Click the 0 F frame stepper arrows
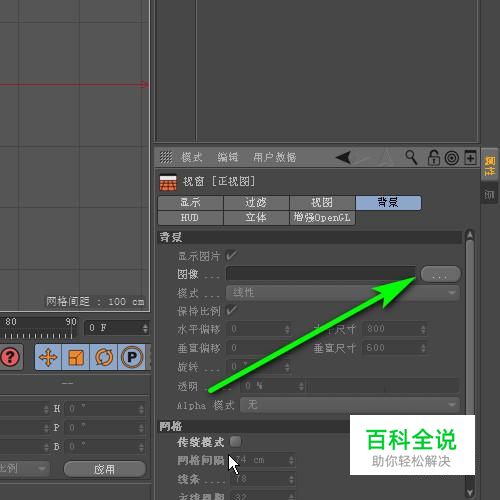This screenshot has height=500, width=500. pos(145,328)
